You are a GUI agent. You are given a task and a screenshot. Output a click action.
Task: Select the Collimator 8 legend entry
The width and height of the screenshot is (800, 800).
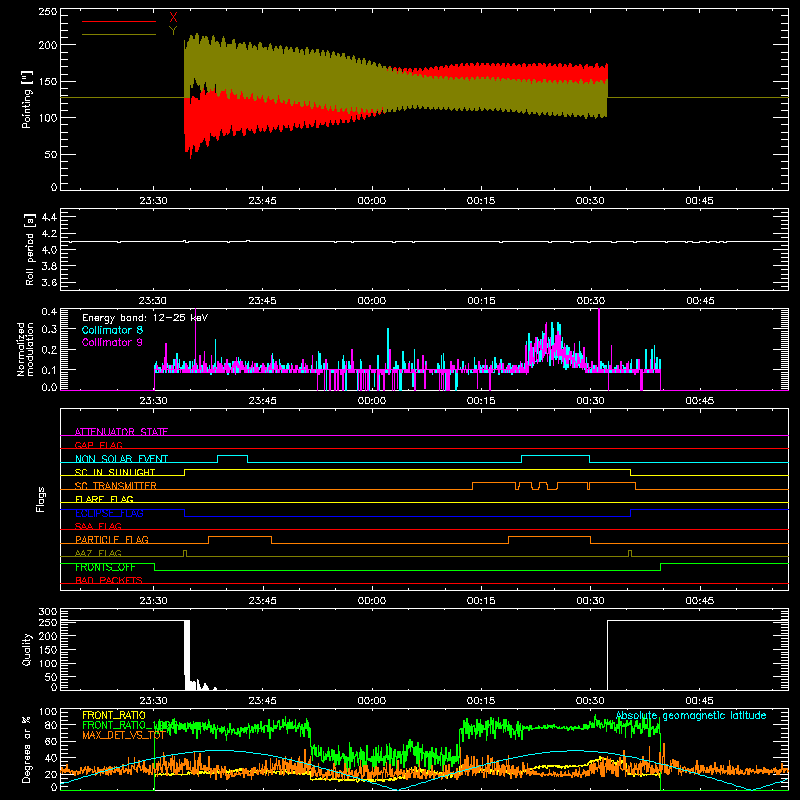pos(112,330)
